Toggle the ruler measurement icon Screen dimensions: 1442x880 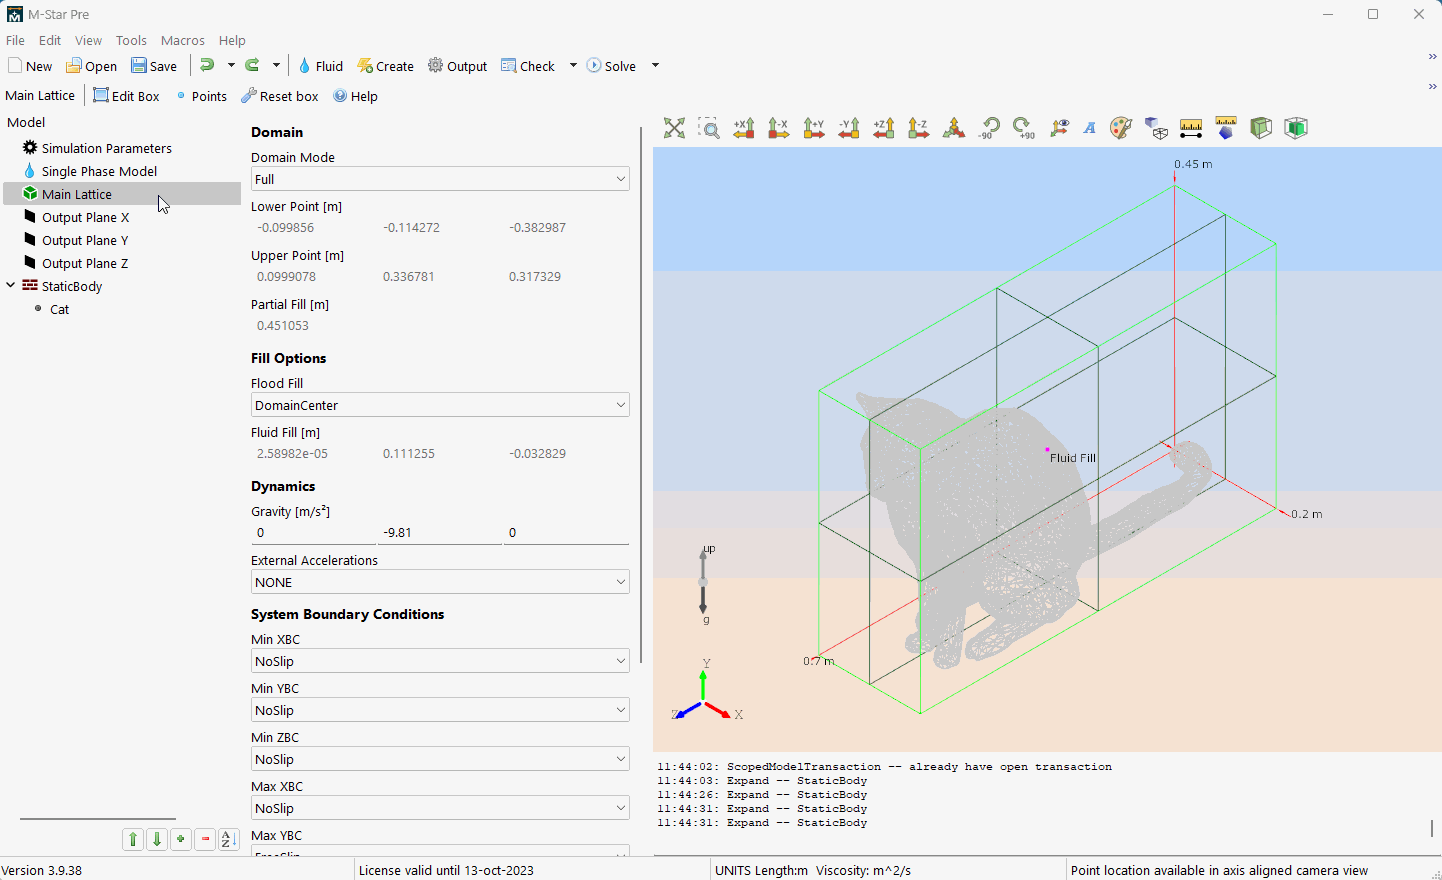tap(1191, 128)
